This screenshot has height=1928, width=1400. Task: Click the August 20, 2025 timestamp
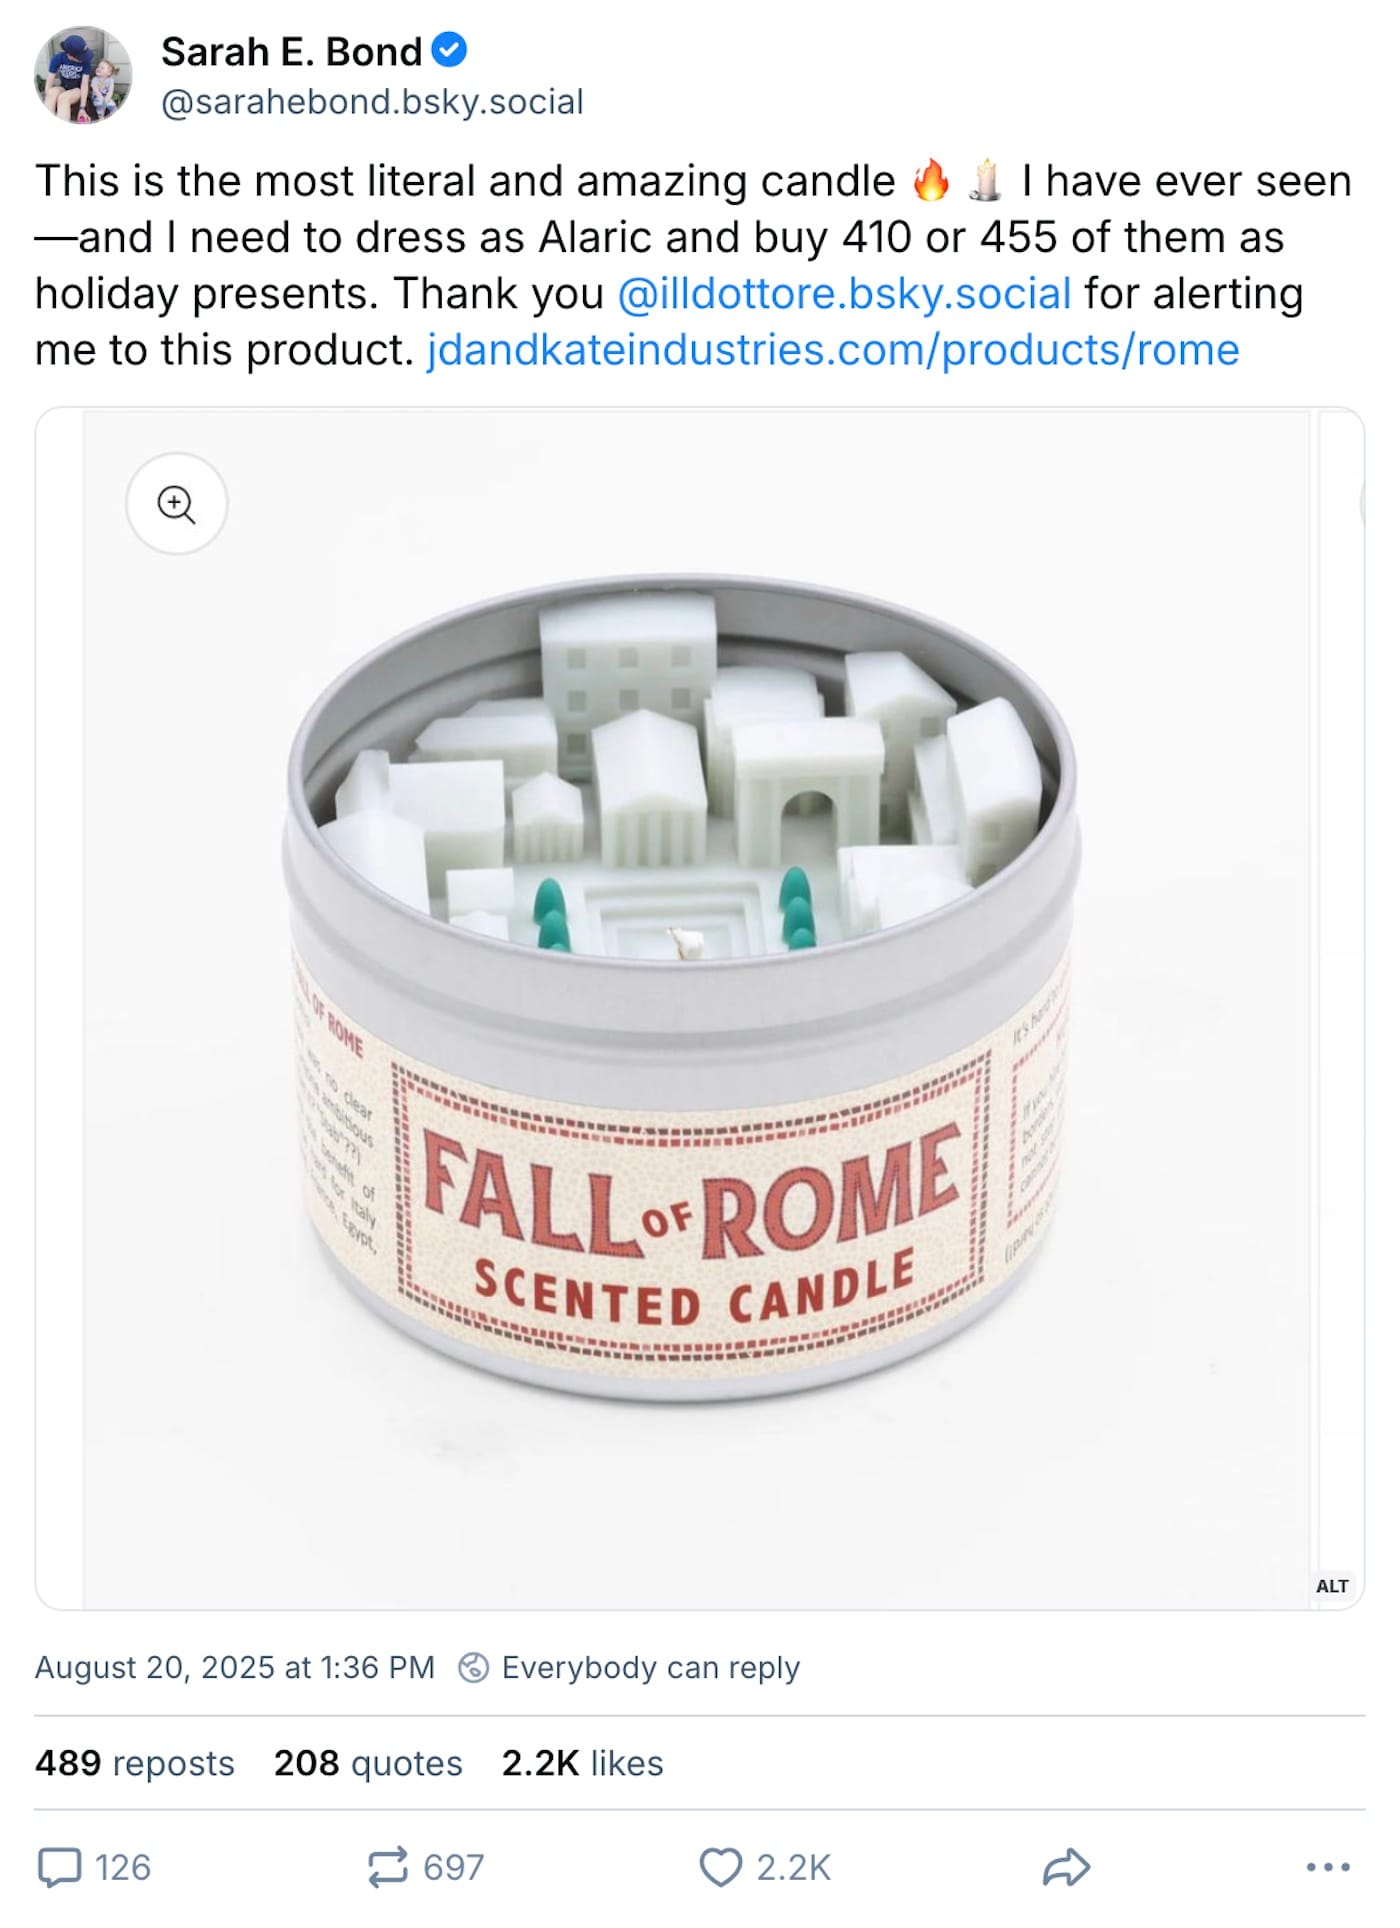[235, 1668]
